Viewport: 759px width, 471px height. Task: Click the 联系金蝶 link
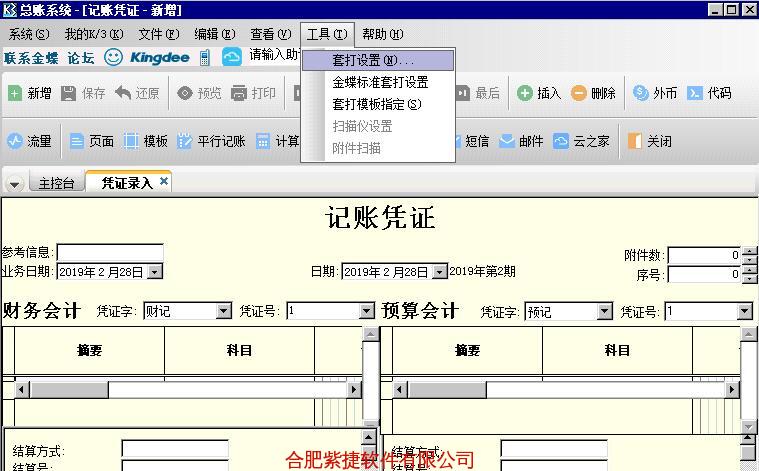point(32,58)
